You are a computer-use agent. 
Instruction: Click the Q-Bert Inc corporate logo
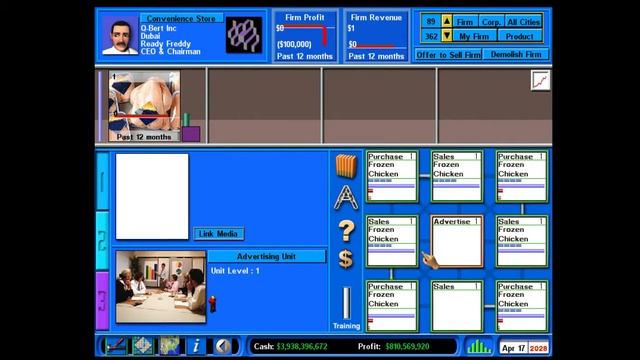click(x=244, y=35)
